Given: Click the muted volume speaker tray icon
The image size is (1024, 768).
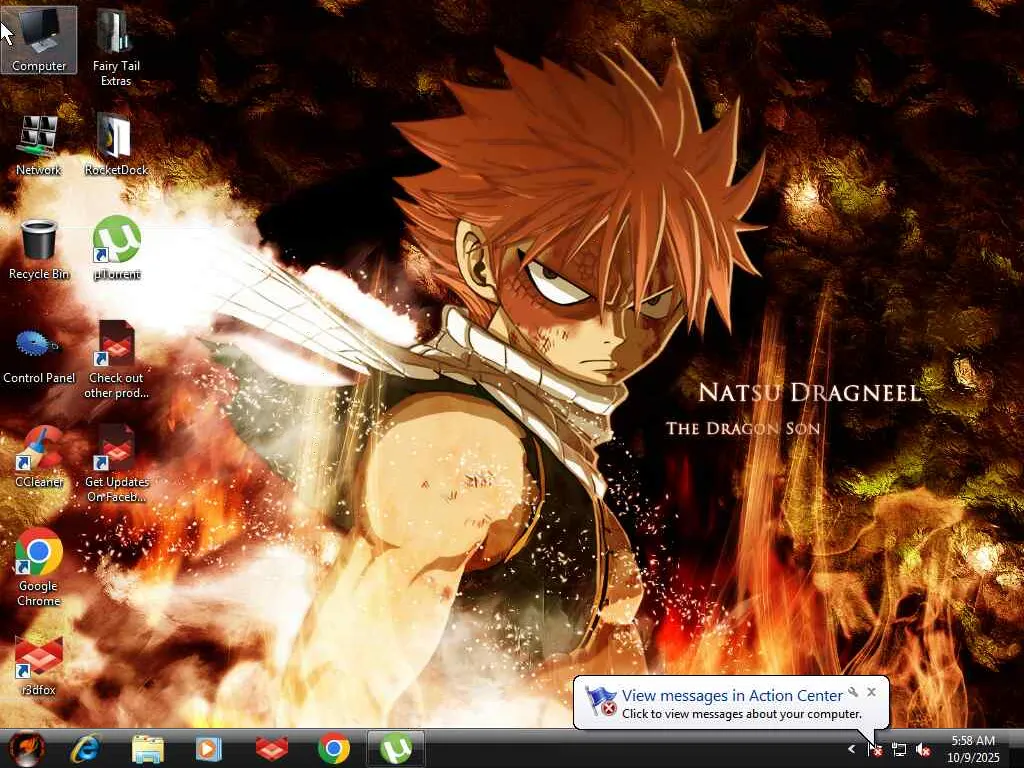Looking at the screenshot, I should 923,750.
